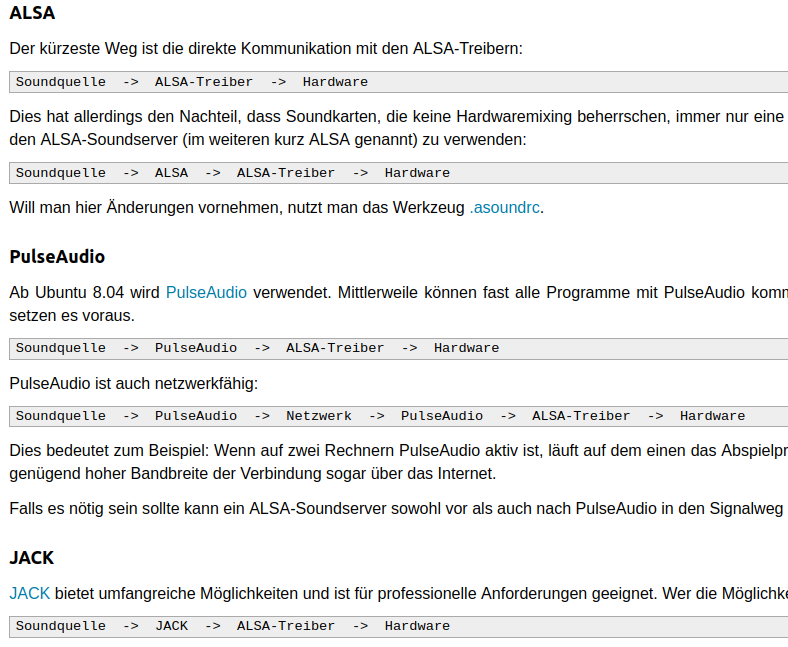Click the text 'PulseAudio ist auch netzwerkfähig:'
Screen dimensions: 788x647
click(x=134, y=383)
